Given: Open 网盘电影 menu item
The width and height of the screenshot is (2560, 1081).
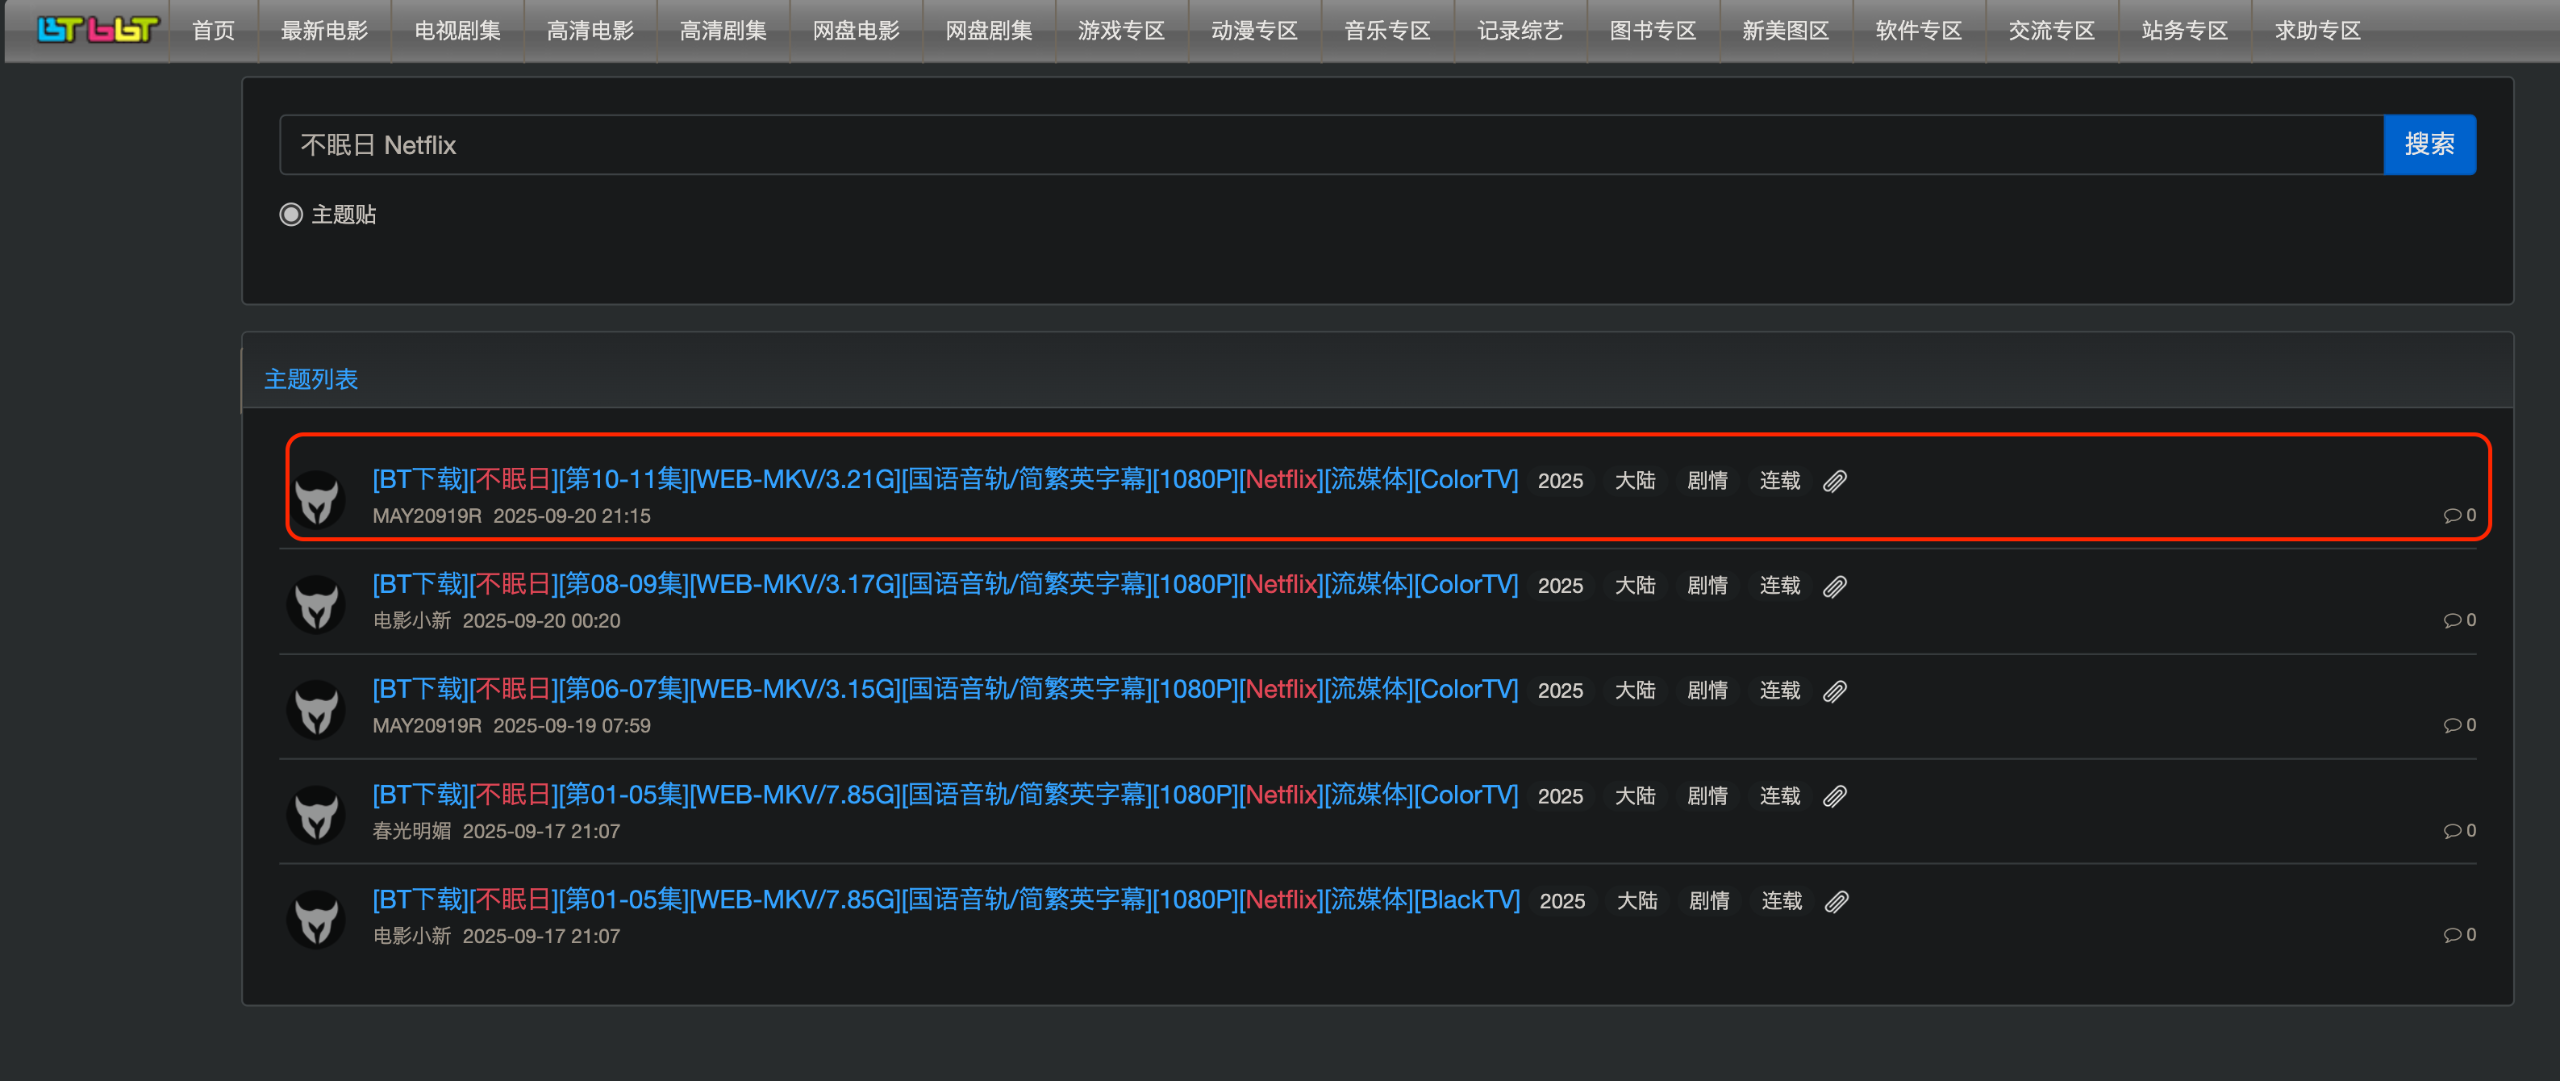Looking at the screenshot, I should [x=857, y=31].
